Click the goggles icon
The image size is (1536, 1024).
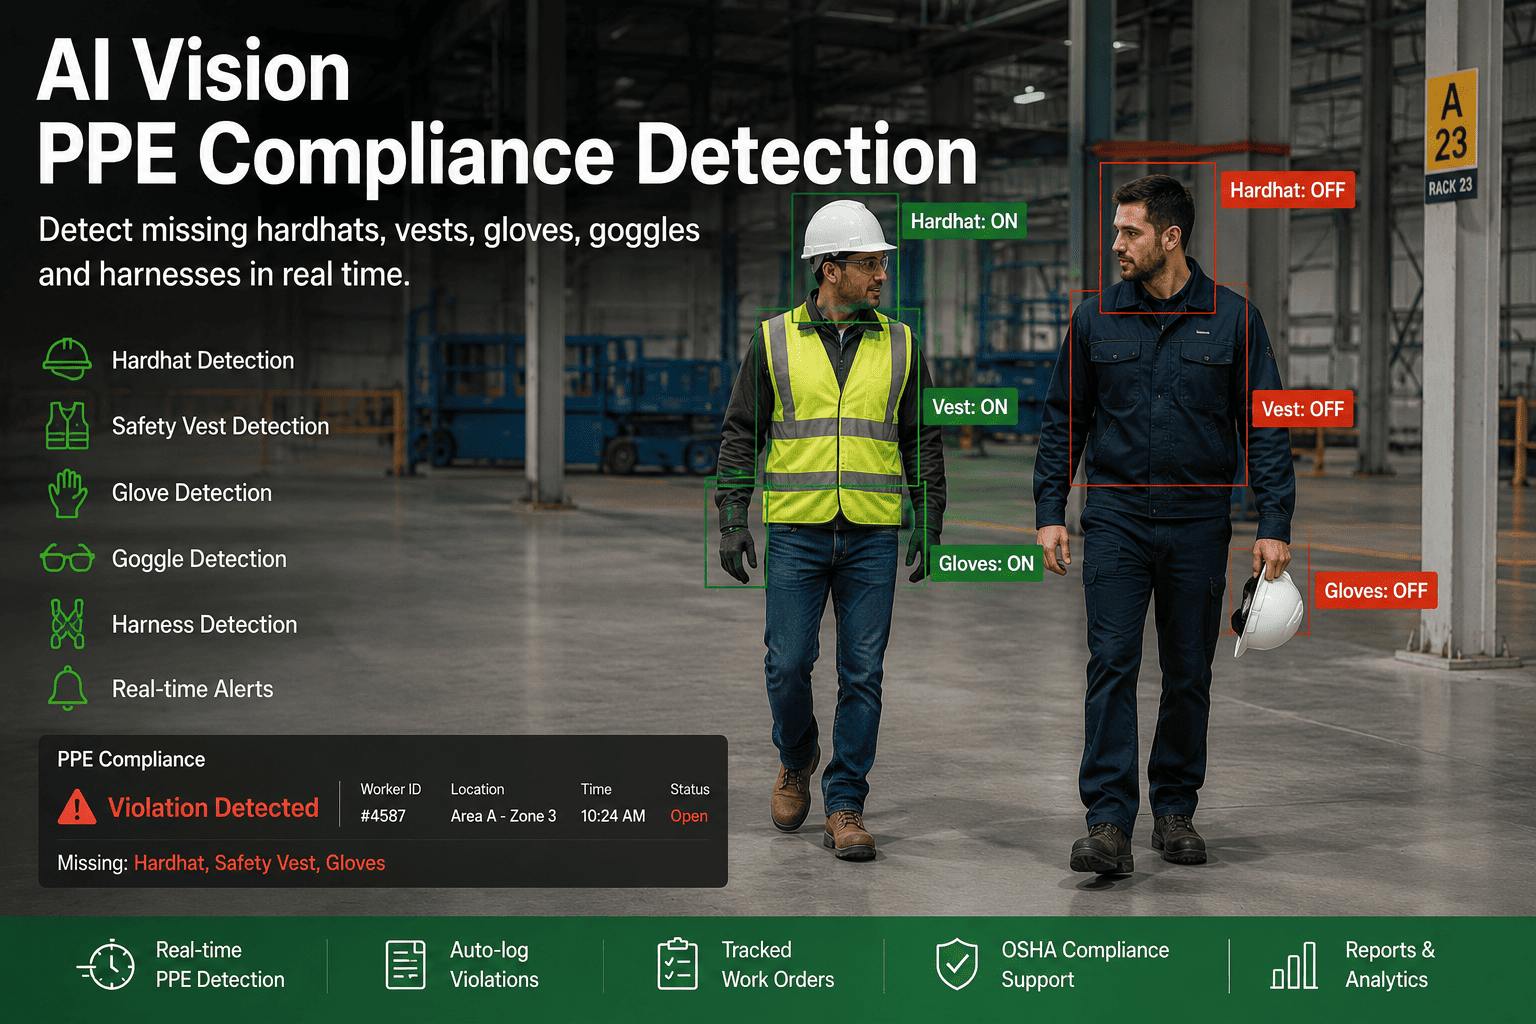[x=67, y=558]
